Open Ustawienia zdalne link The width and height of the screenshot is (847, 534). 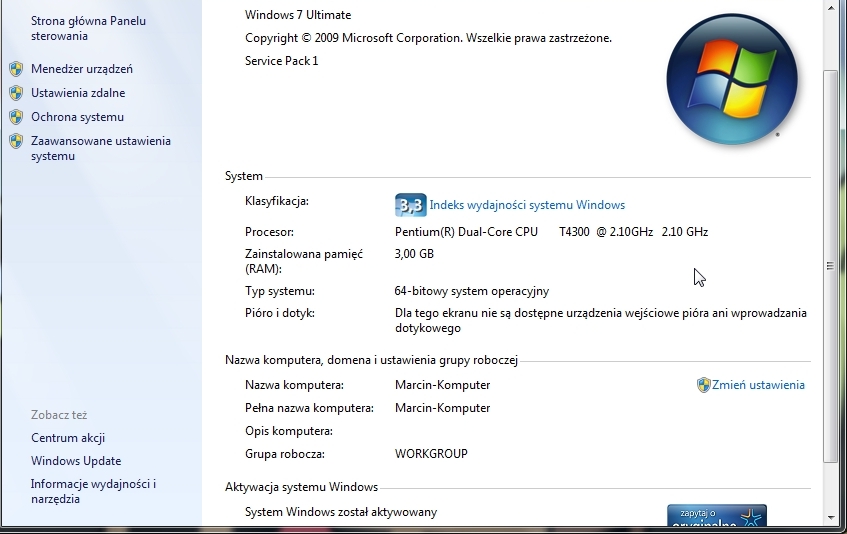click(x=78, y=93)
